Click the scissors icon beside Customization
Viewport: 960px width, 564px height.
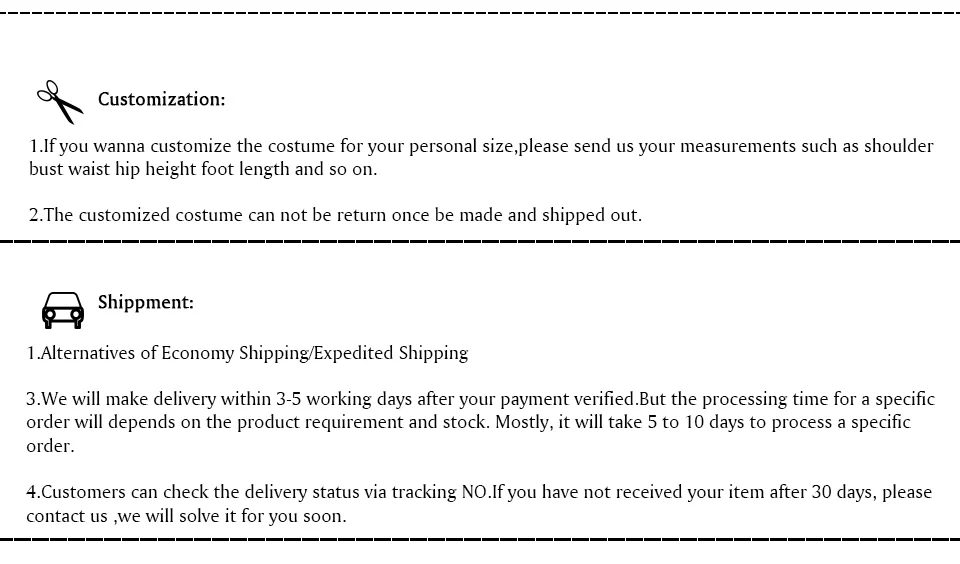[60, 102]
